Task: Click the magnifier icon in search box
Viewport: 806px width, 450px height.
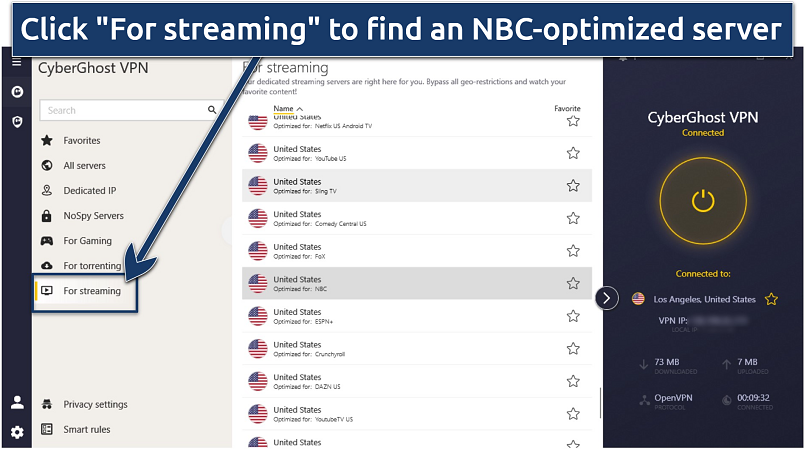Action: [x=212, y=110]
